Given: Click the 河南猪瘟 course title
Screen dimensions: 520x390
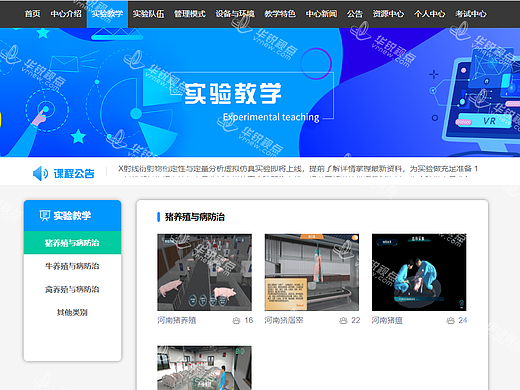Looking at the screenshot, I should [387, 320].
